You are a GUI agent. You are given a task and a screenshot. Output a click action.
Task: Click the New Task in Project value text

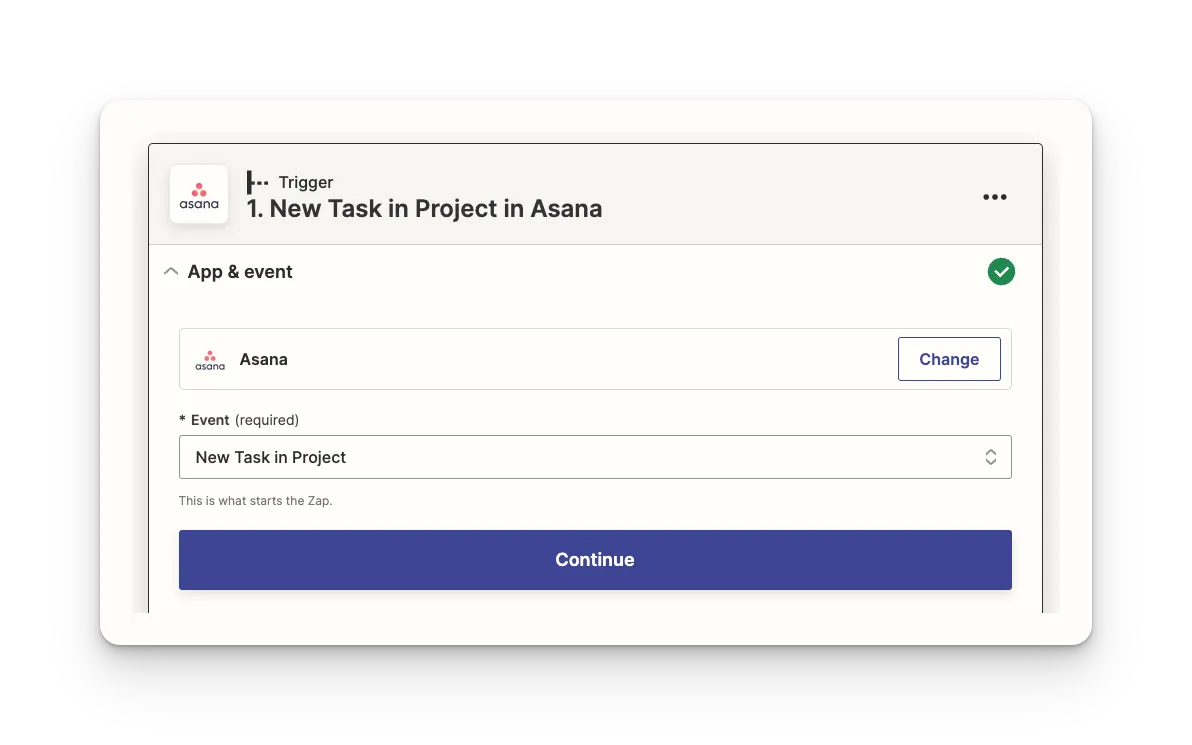(271, 457)
